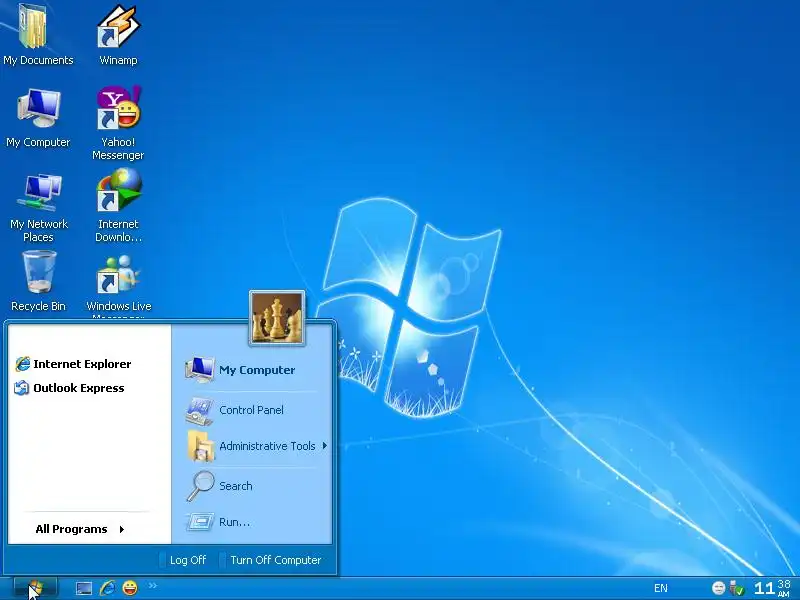Expand the All Programs submenu
This screenshot has height=600, width=800.
click(x=80, y=529)
